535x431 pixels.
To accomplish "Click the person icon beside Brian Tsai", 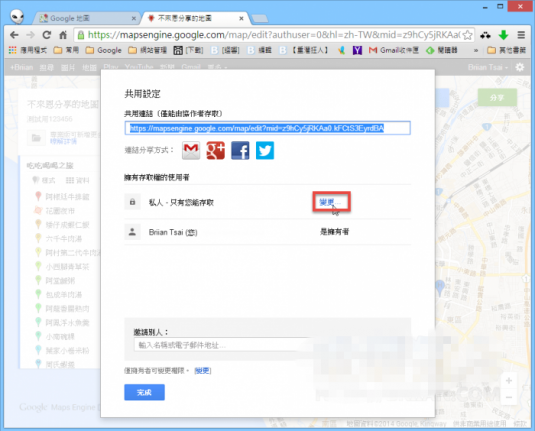I will coord(132,232).
